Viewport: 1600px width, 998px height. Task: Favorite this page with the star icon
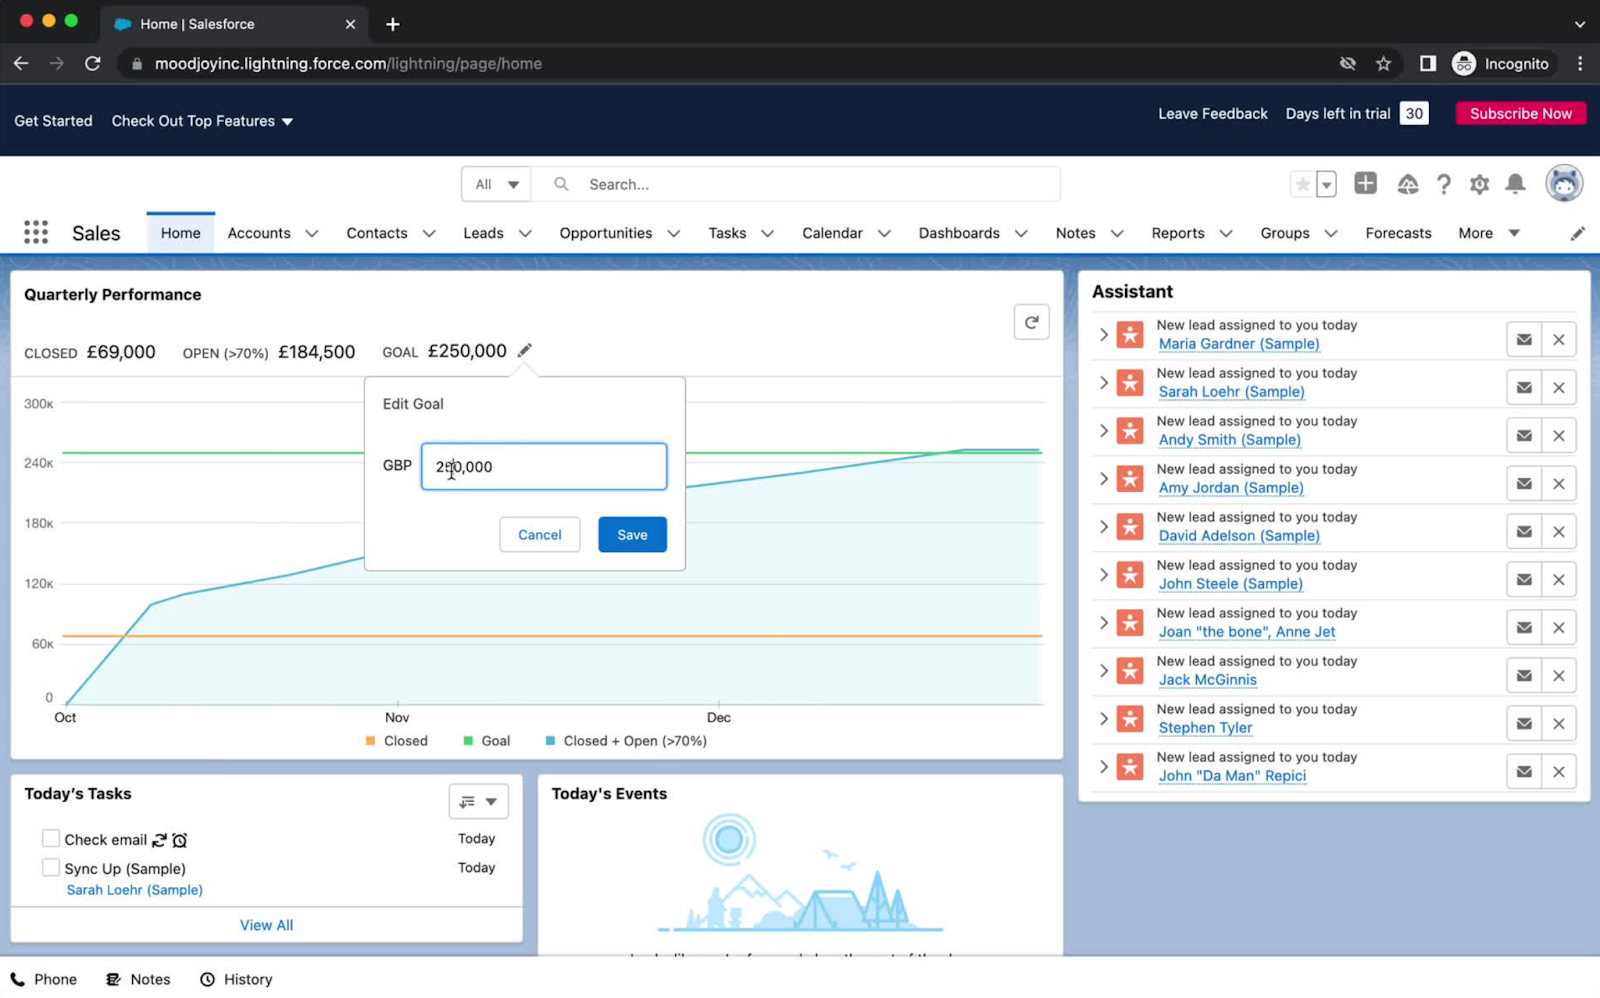(x=1302, y=184)
